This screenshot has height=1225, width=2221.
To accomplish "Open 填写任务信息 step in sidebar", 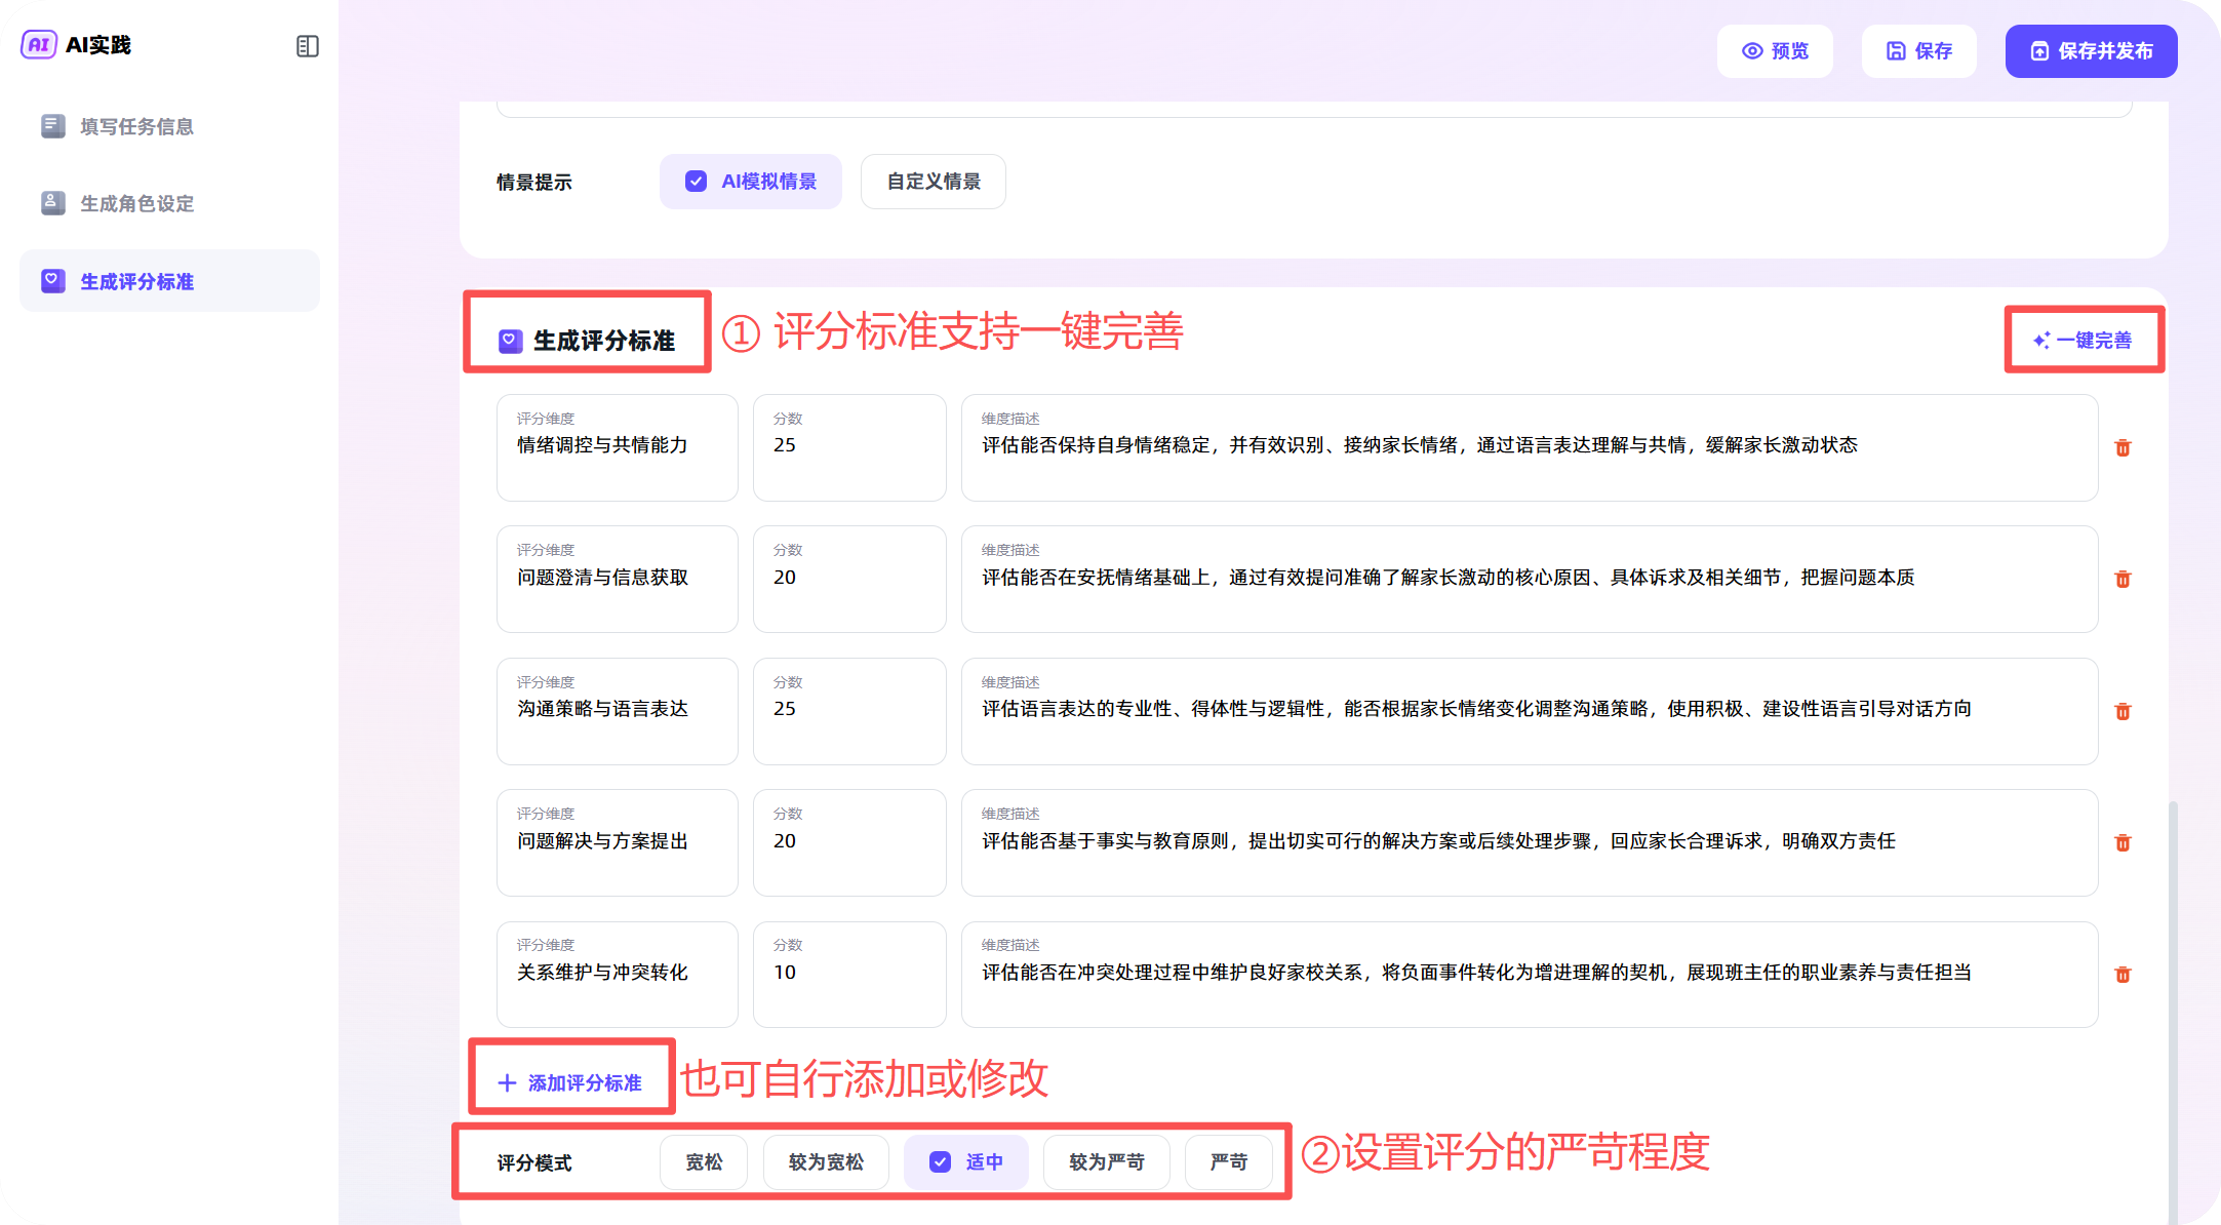I will (x=169, y=126).
